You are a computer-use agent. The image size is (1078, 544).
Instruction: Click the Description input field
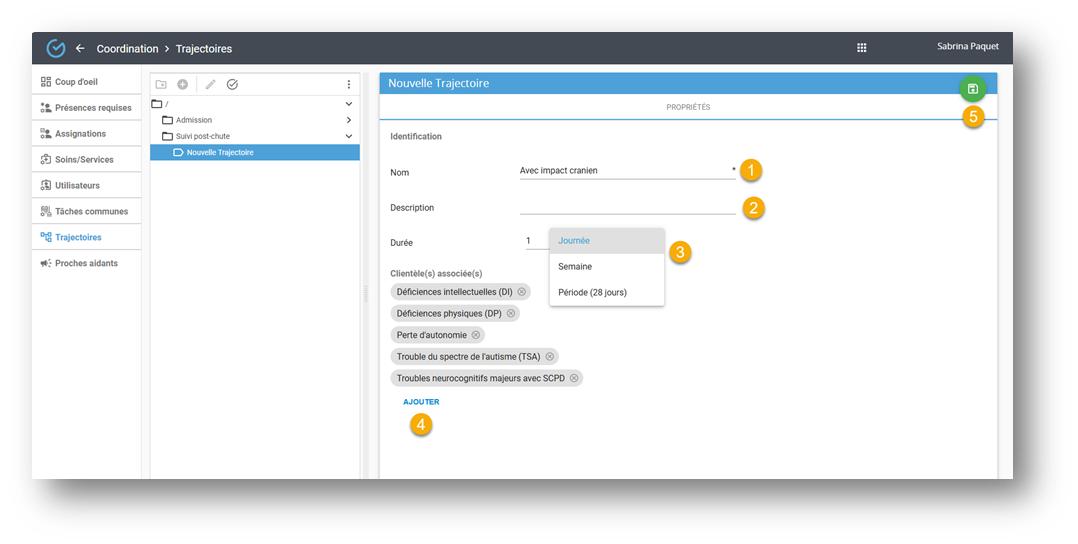(627, 207)
